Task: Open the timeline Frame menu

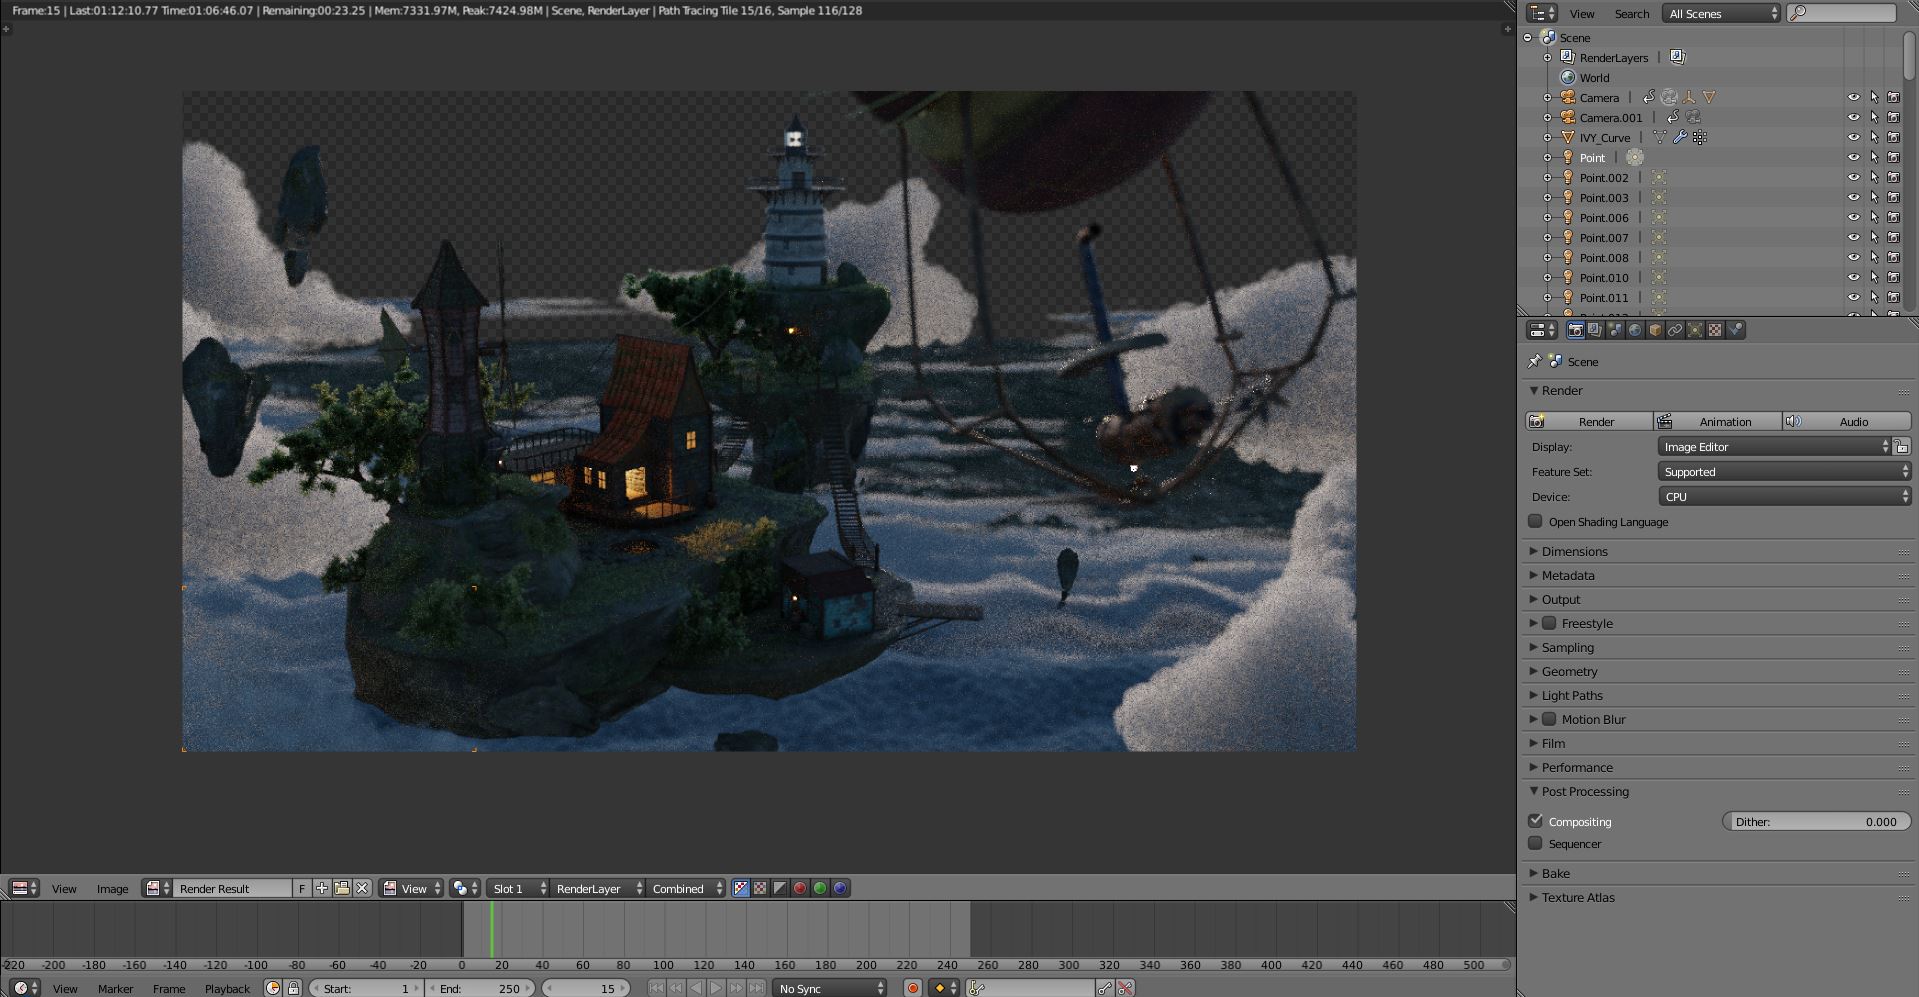Action: (x=169, y=988)
